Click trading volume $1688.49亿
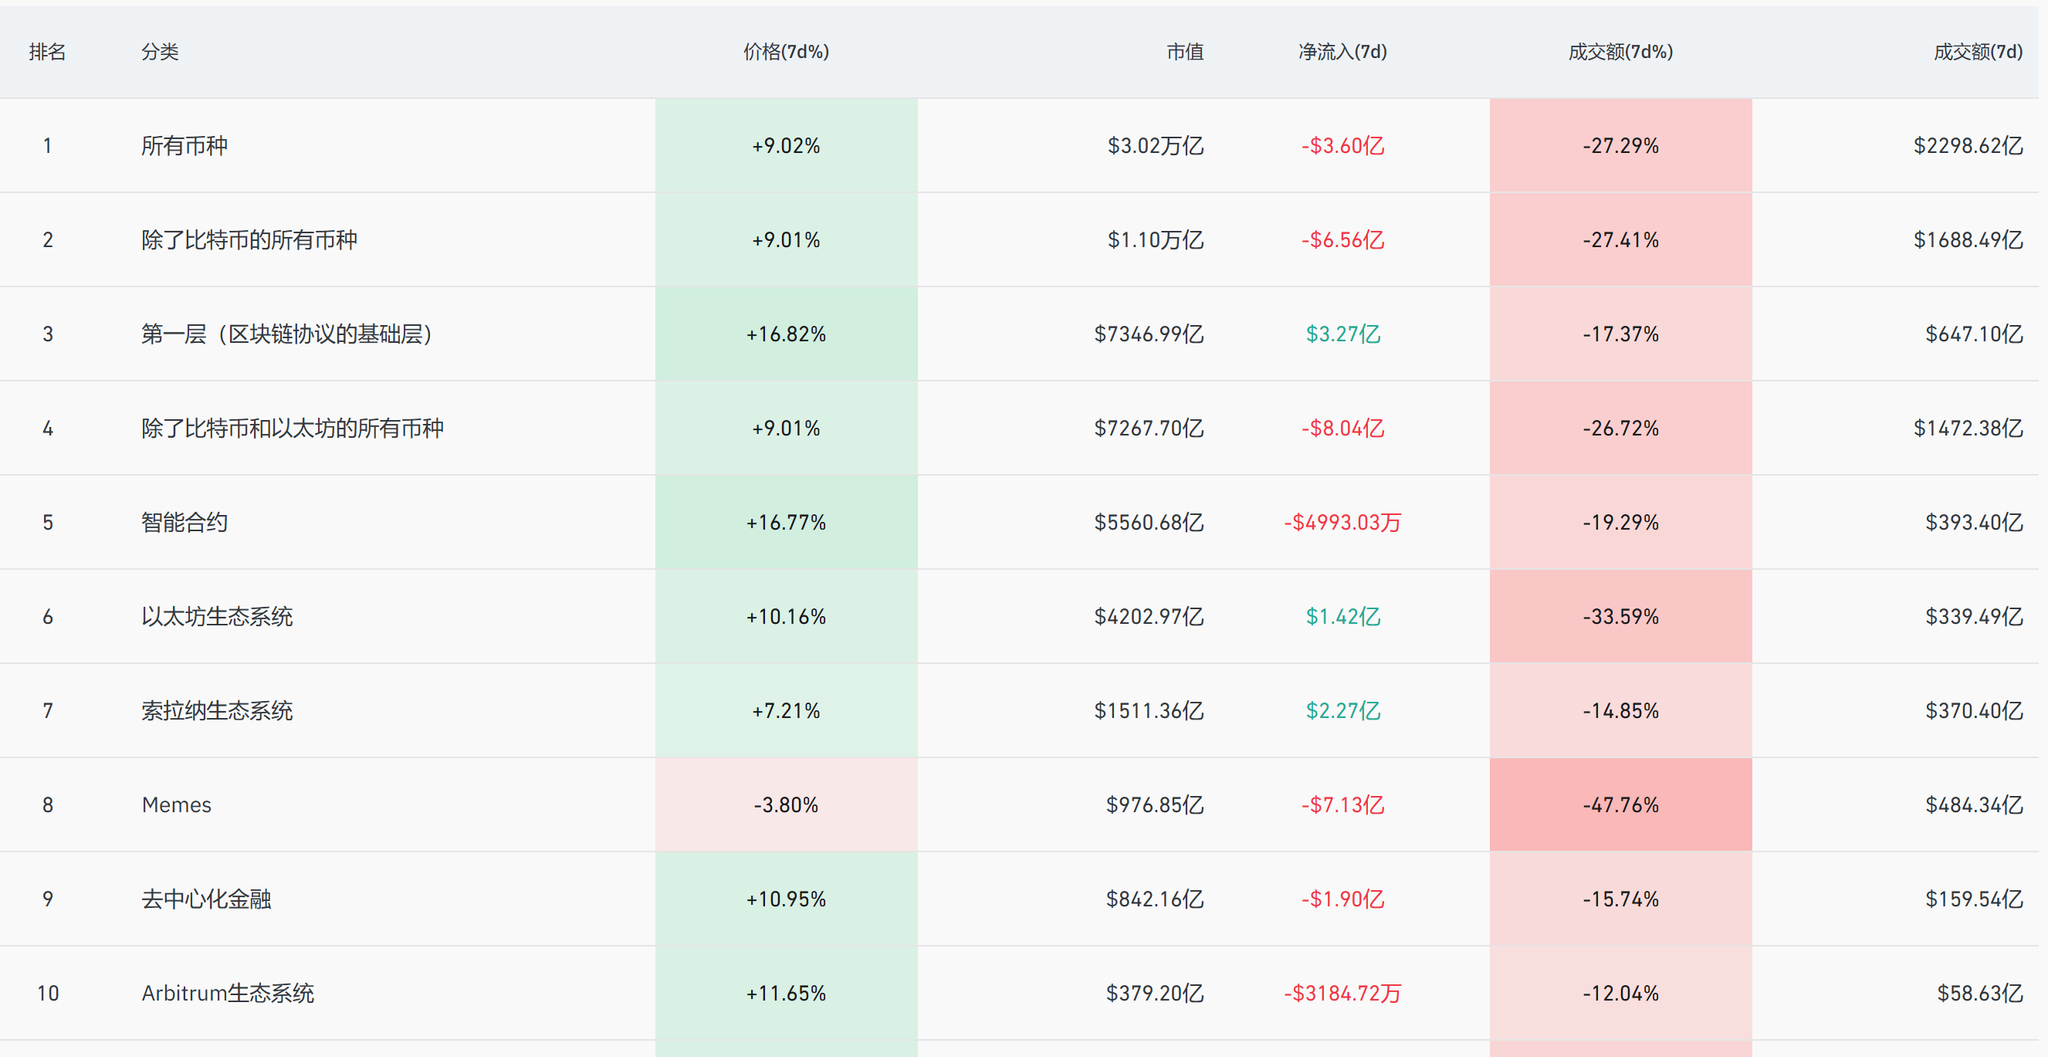The width and height of the screenshot is (2048, 1057). [x=1968, y=240]
